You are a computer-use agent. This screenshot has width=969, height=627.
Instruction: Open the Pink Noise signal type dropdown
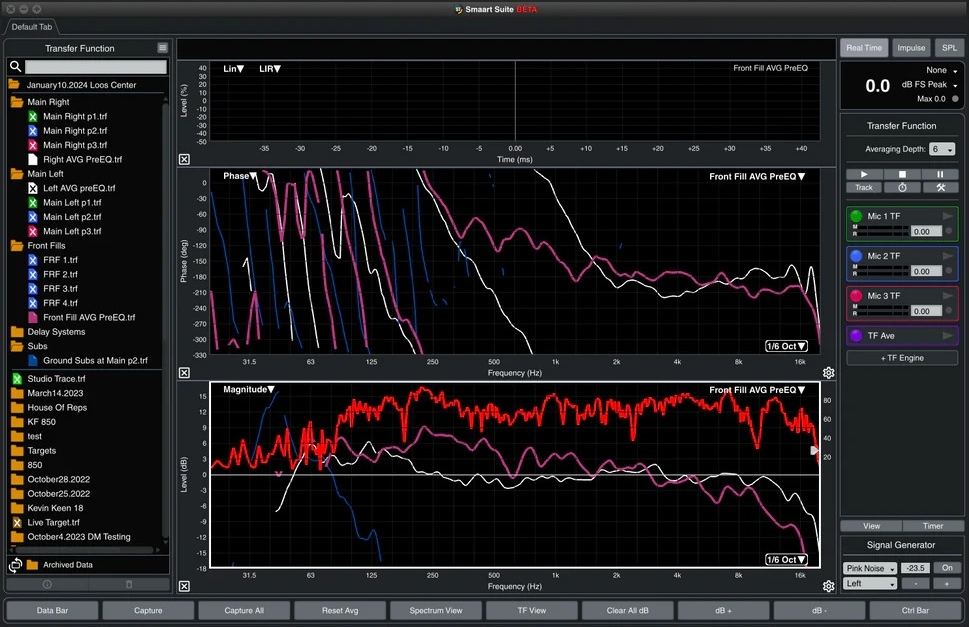pyautogui.click(x=870, y=568)
